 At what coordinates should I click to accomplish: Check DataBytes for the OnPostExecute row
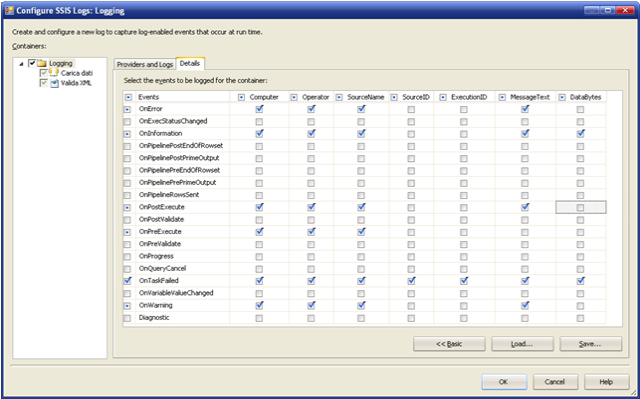point(580,208)
